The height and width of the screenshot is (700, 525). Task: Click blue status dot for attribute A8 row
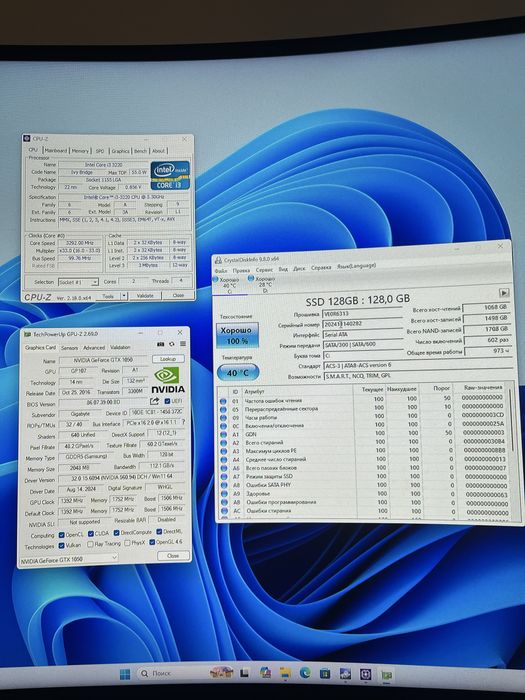pos(224,485)
